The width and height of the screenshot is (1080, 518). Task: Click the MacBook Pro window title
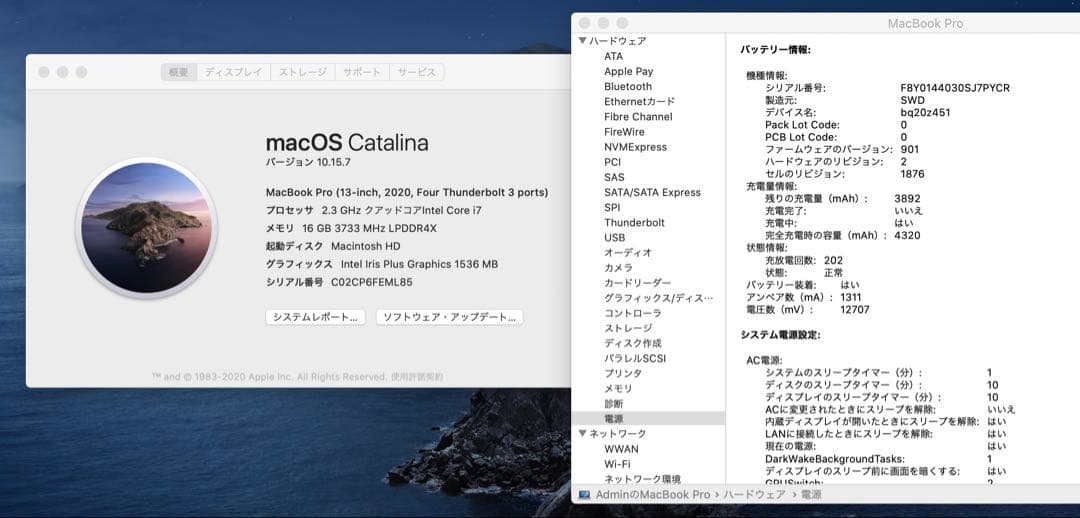(925, 23)
